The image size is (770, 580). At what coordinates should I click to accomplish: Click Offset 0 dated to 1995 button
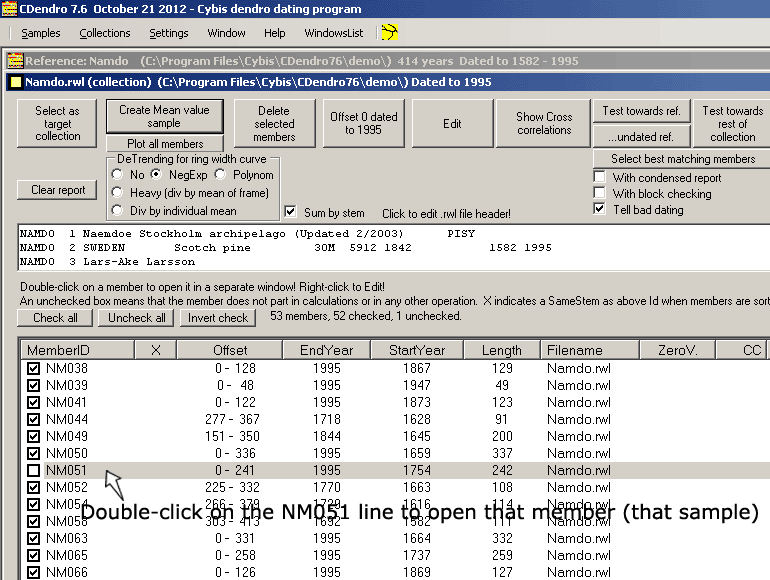tap(363, 123)
